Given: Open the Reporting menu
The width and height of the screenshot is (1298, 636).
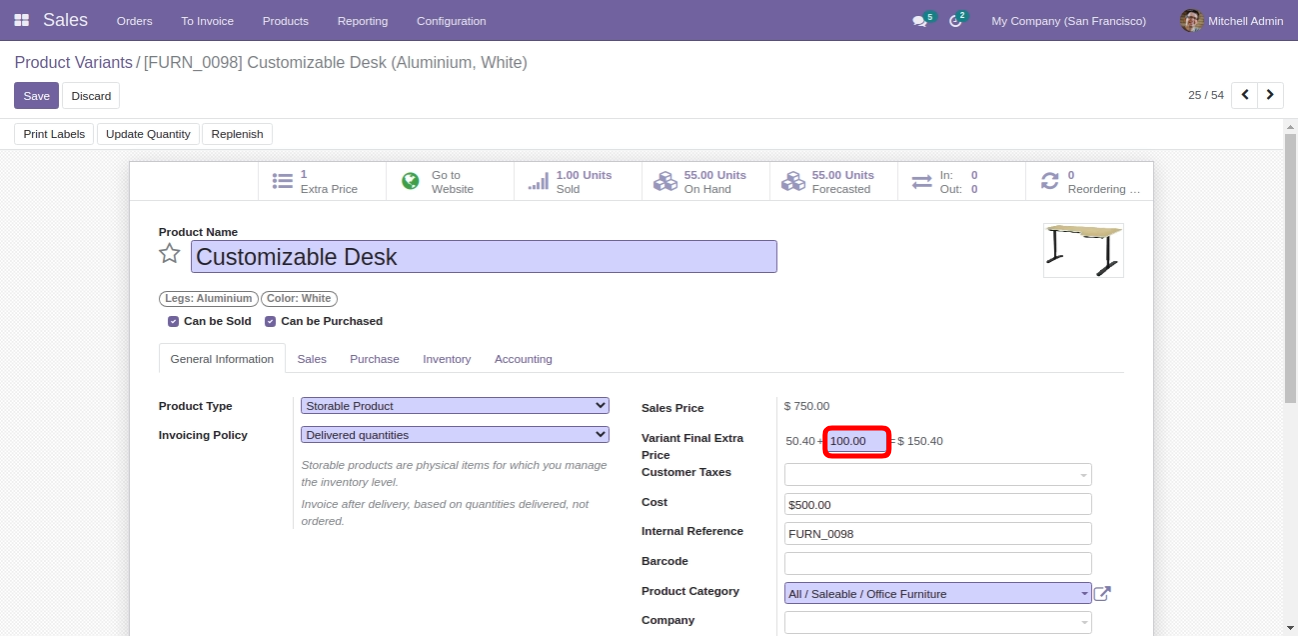Looking at the screenshot, I should pos(362,21).
